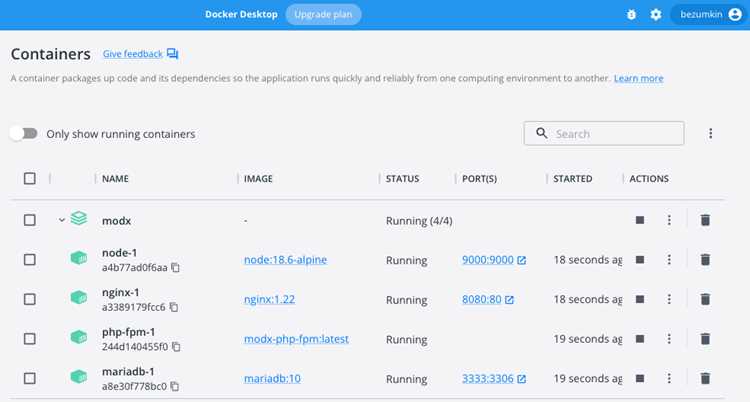Open more actions menu for node-1
Viewport: 750px width, 402px height.
coord(669,259)
